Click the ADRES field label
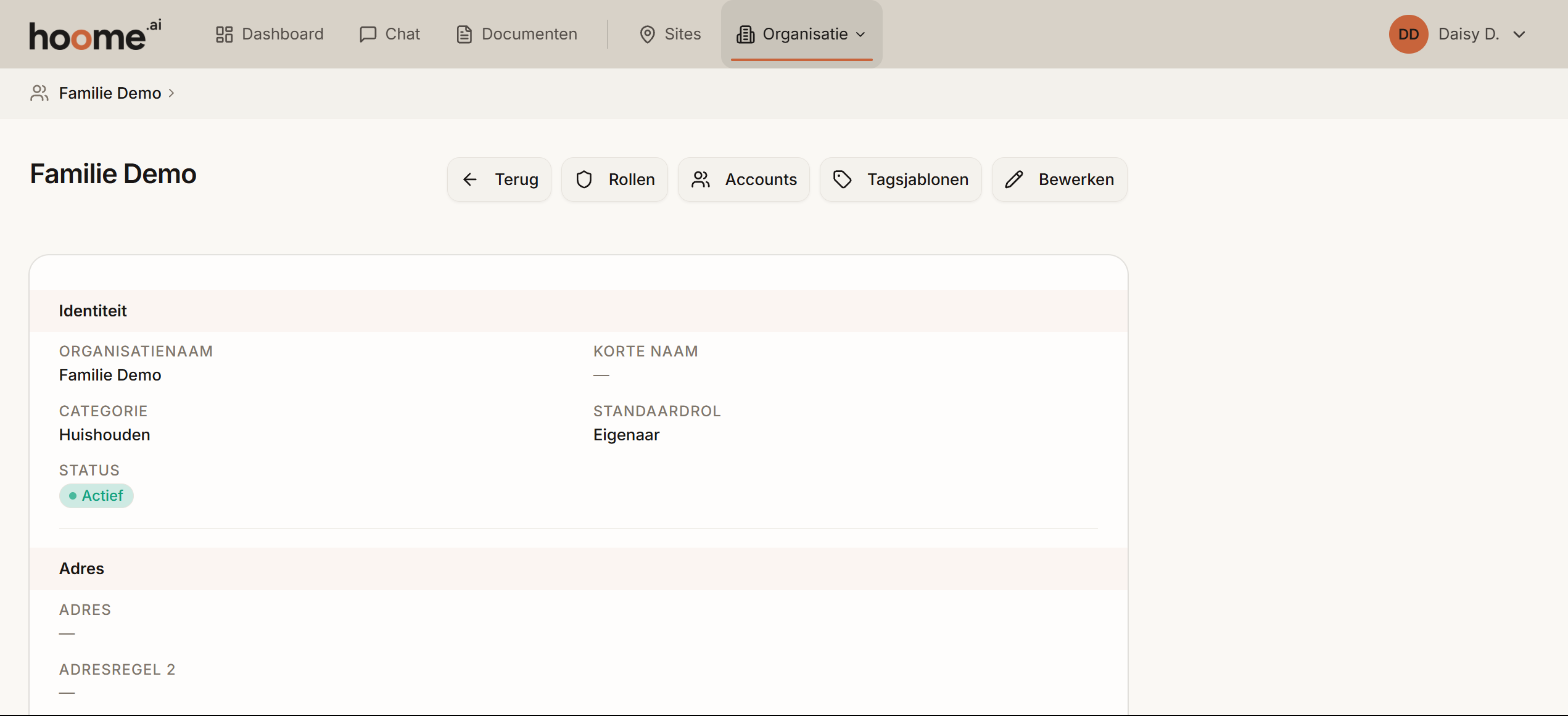 [85, 610]
